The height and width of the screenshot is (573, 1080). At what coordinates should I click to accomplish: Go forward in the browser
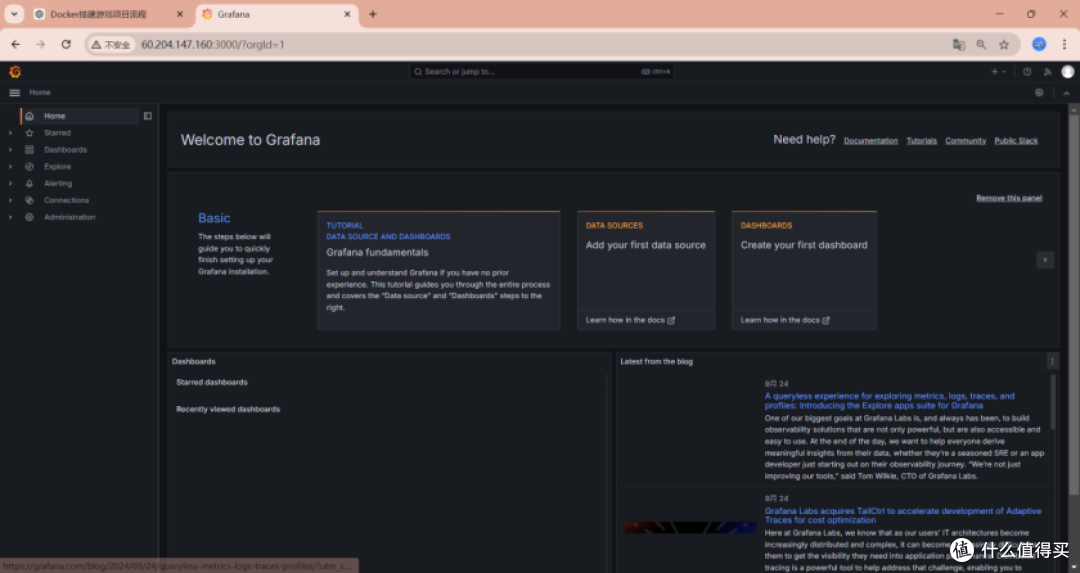tap(41, 44)
